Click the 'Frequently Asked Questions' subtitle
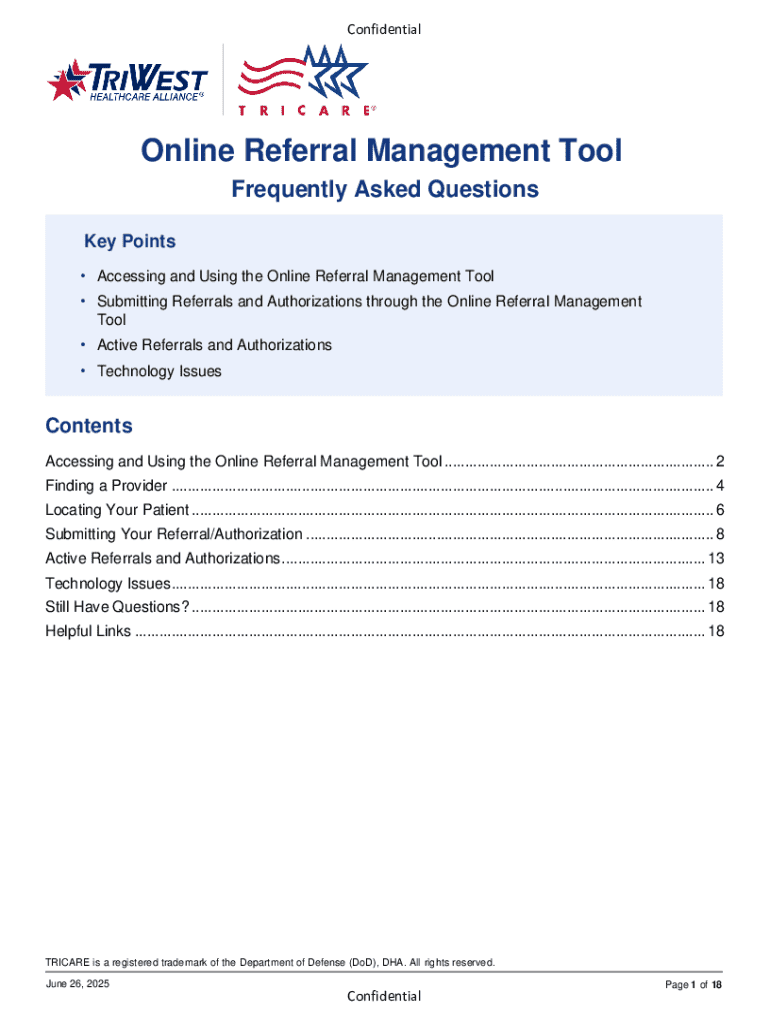This screenshot has height=1024, width=770. pos(385,190)
